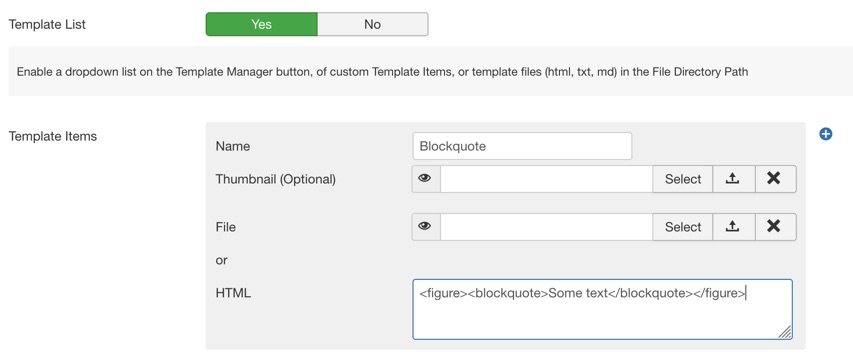The width and height of the screenshot is (853, 363).
Task: Upload a template file using upload icon
Action: tap(733, 227)
